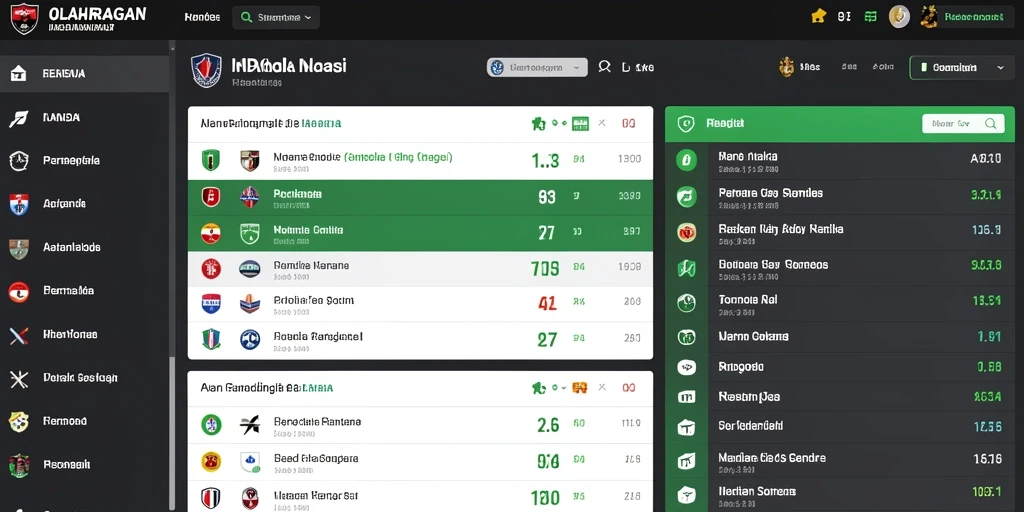Viewport: 1024px width, 512px height.
Task: Close the first table with its X
Action: 602,123
